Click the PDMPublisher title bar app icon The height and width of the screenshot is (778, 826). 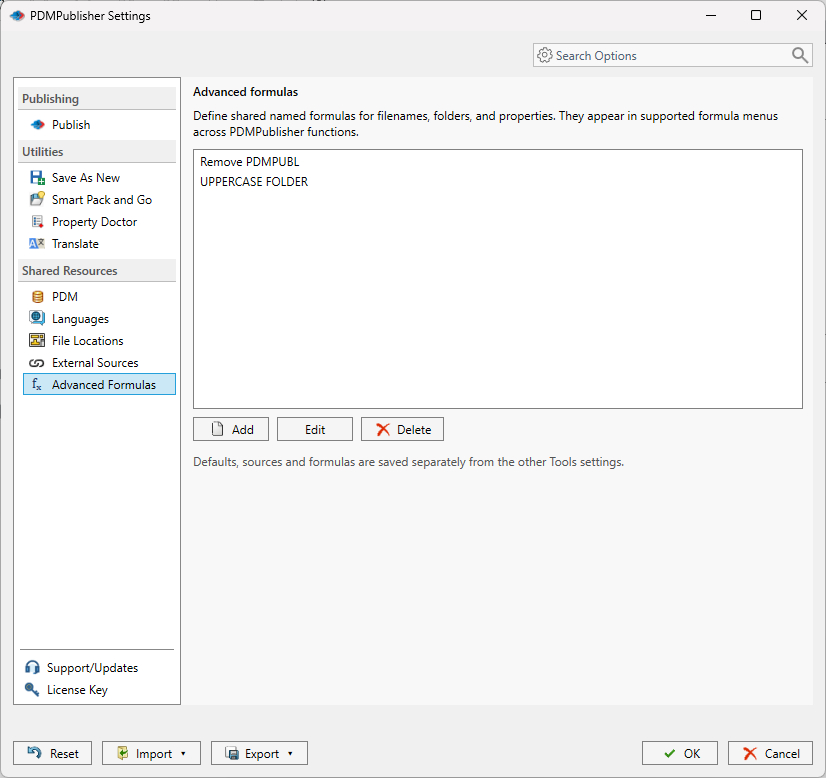[17, 16]
